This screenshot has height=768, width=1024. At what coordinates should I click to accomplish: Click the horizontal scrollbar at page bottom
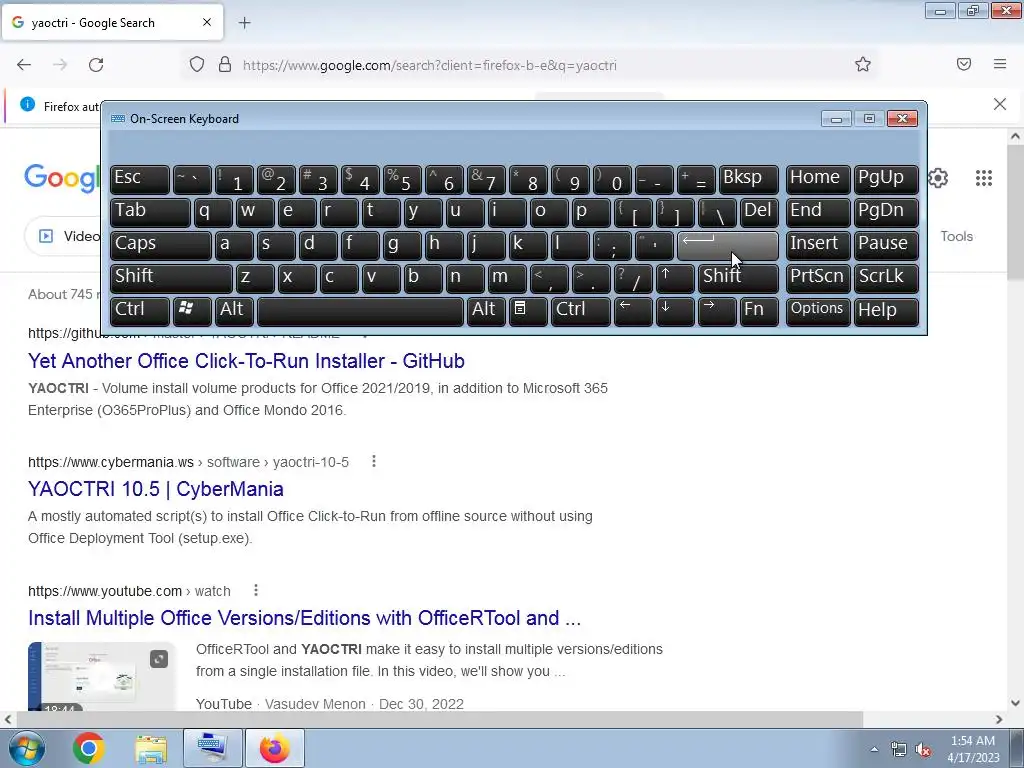point(439,719)
